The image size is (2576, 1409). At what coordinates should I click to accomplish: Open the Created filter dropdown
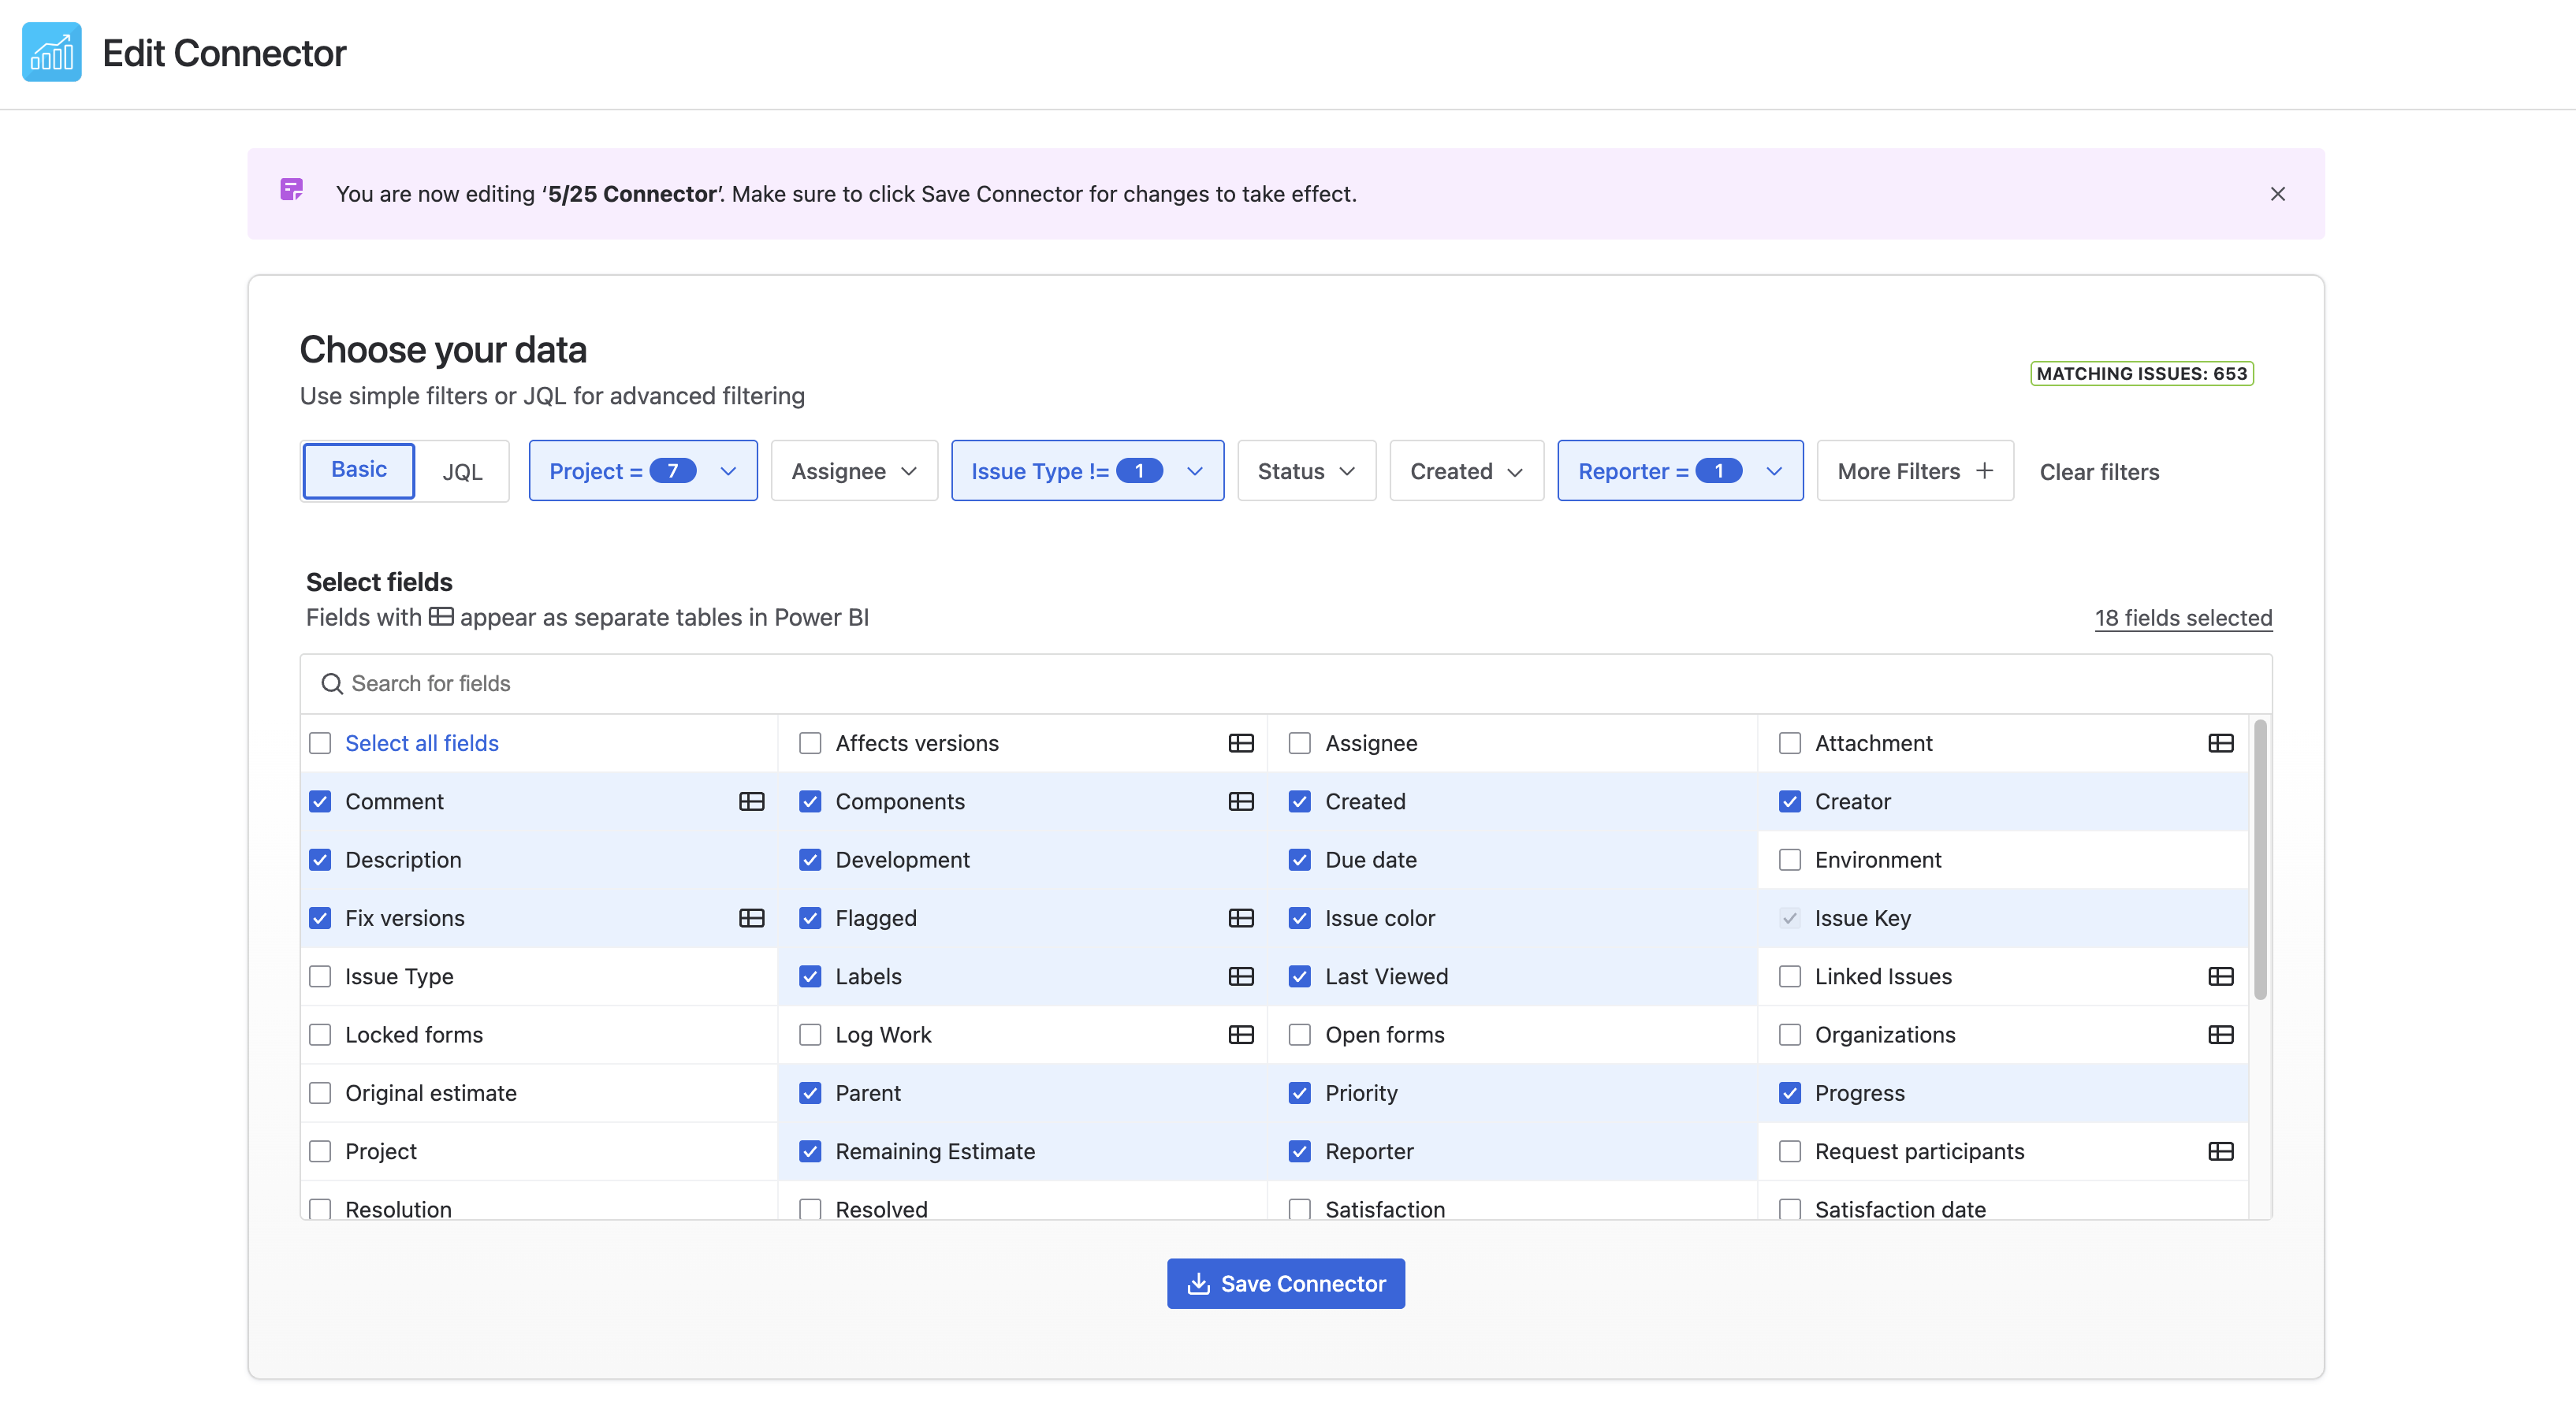point(1466,471)
